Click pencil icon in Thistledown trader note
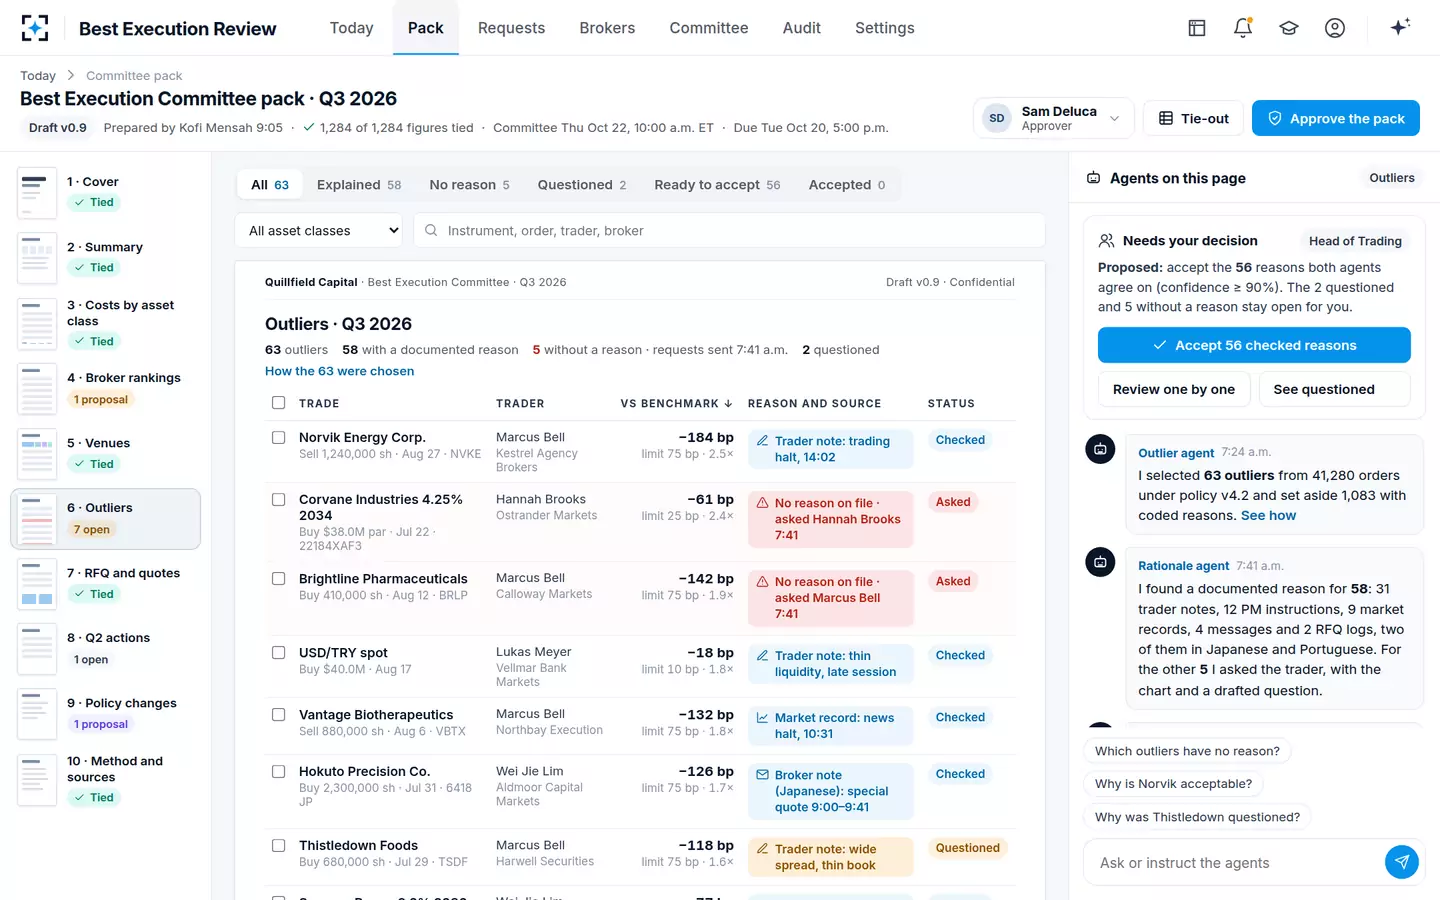Image resolution: width=1440 pixels, height=900 pixels. point(763,849)
